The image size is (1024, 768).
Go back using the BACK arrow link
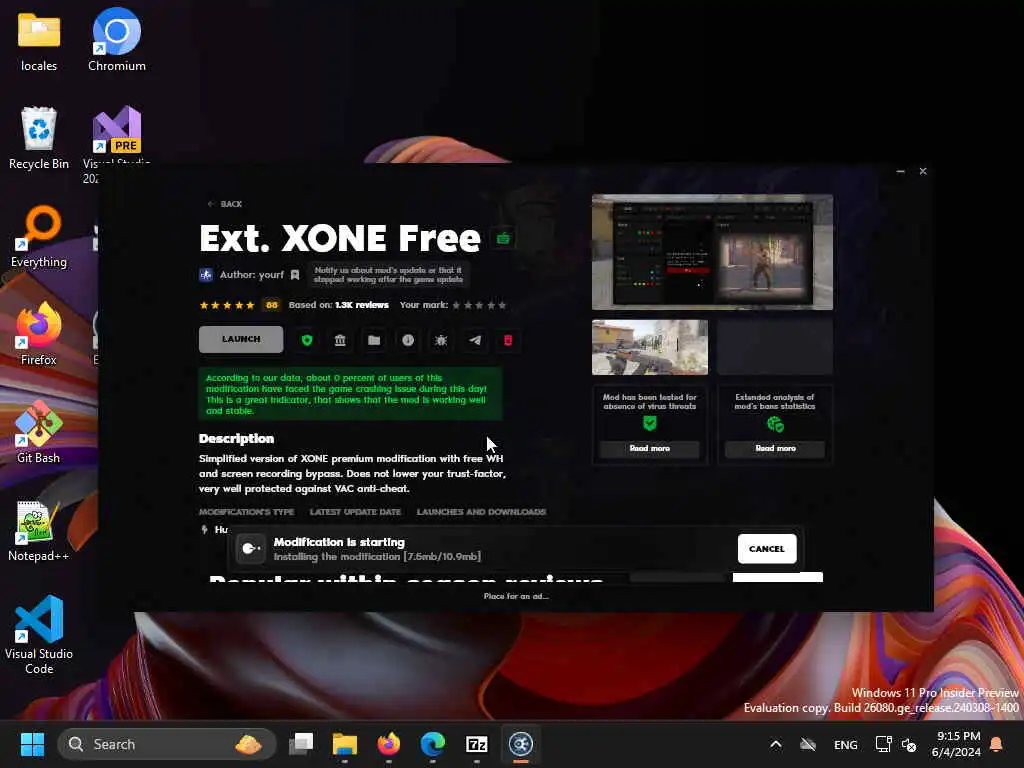(225, 204)
